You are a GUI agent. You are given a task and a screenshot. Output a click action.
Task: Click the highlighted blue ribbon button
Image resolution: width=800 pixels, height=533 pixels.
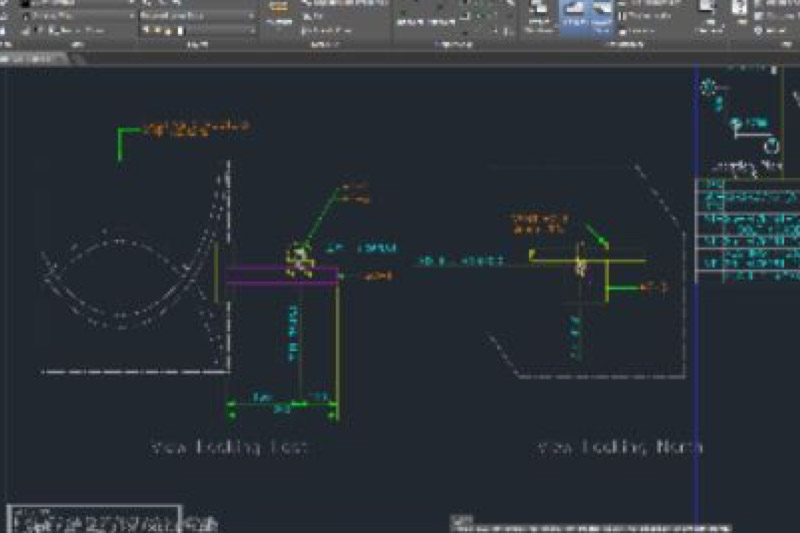pyautogui.click(x=573, y=14)
